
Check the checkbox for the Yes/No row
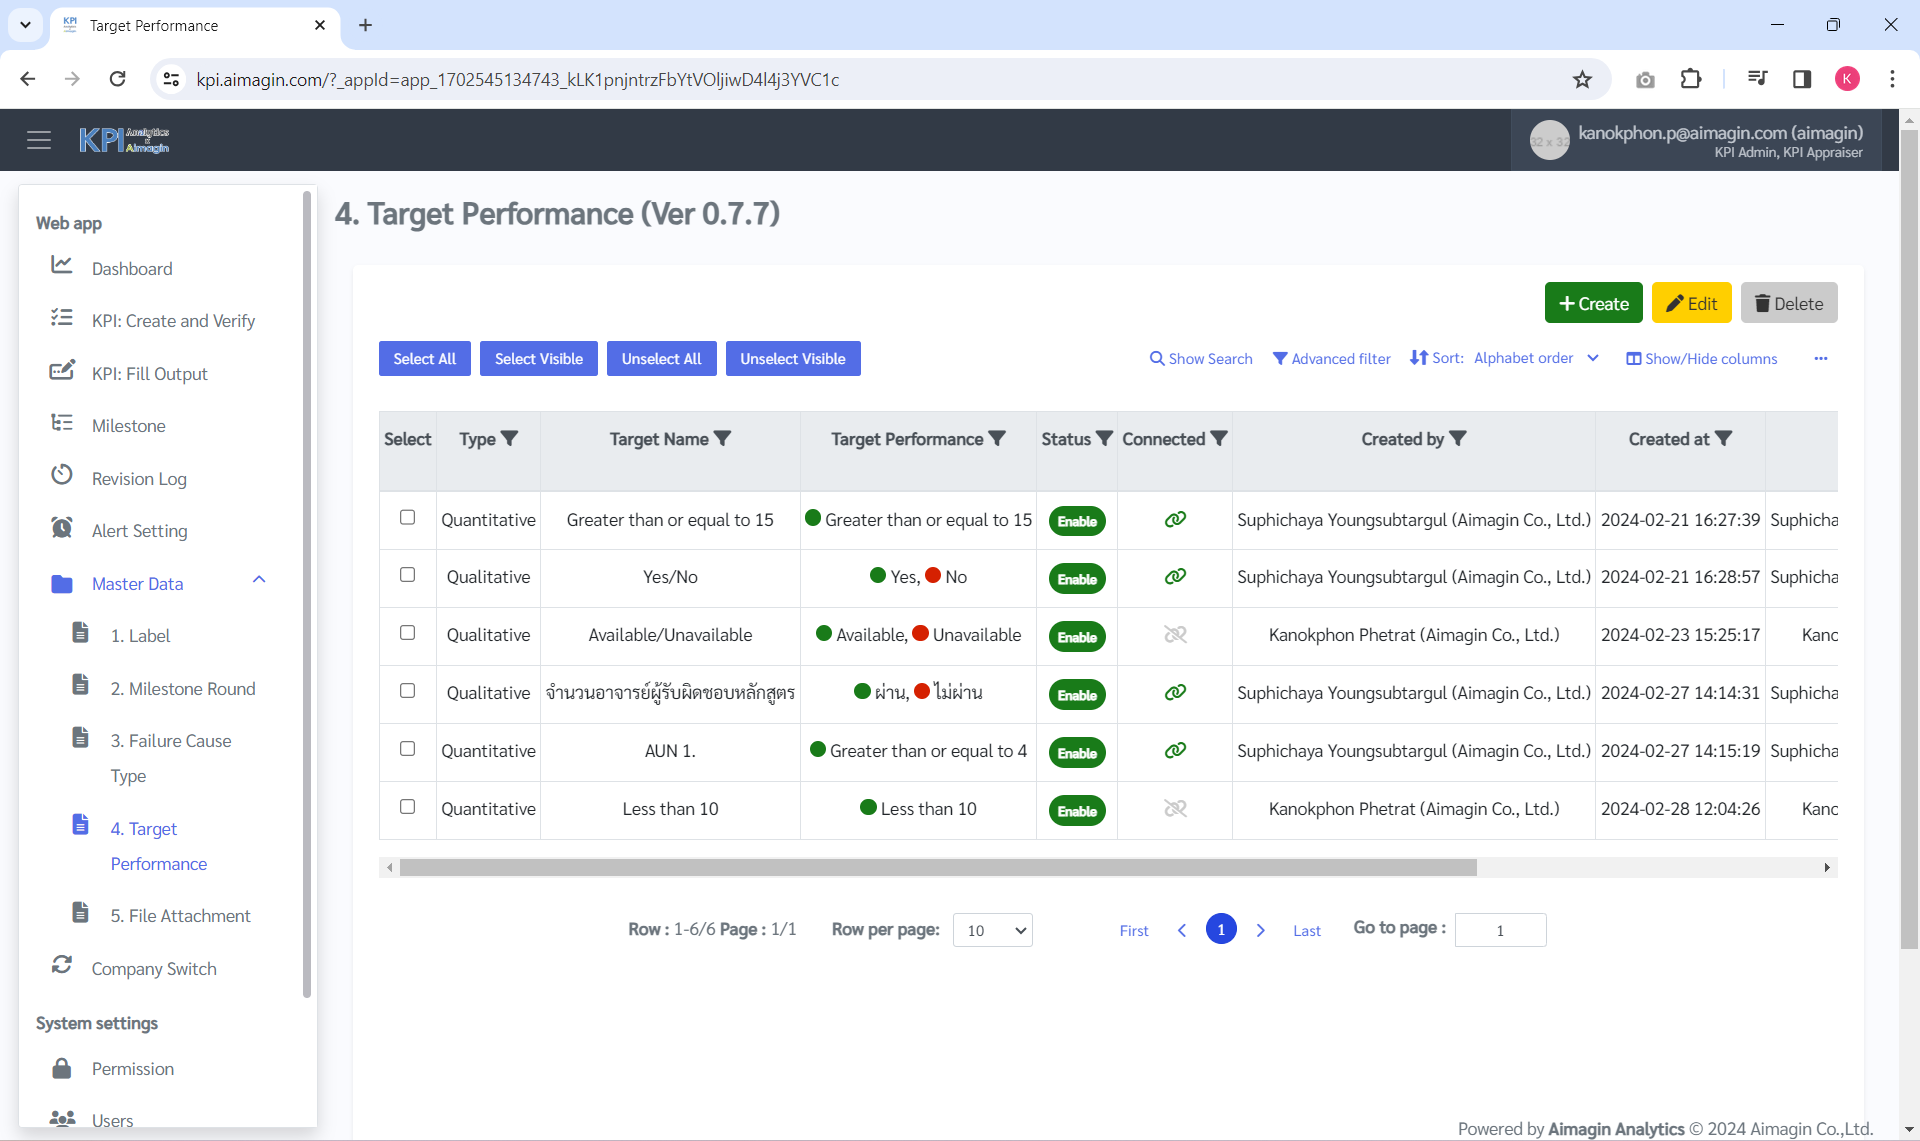click(x=407, y=575)
